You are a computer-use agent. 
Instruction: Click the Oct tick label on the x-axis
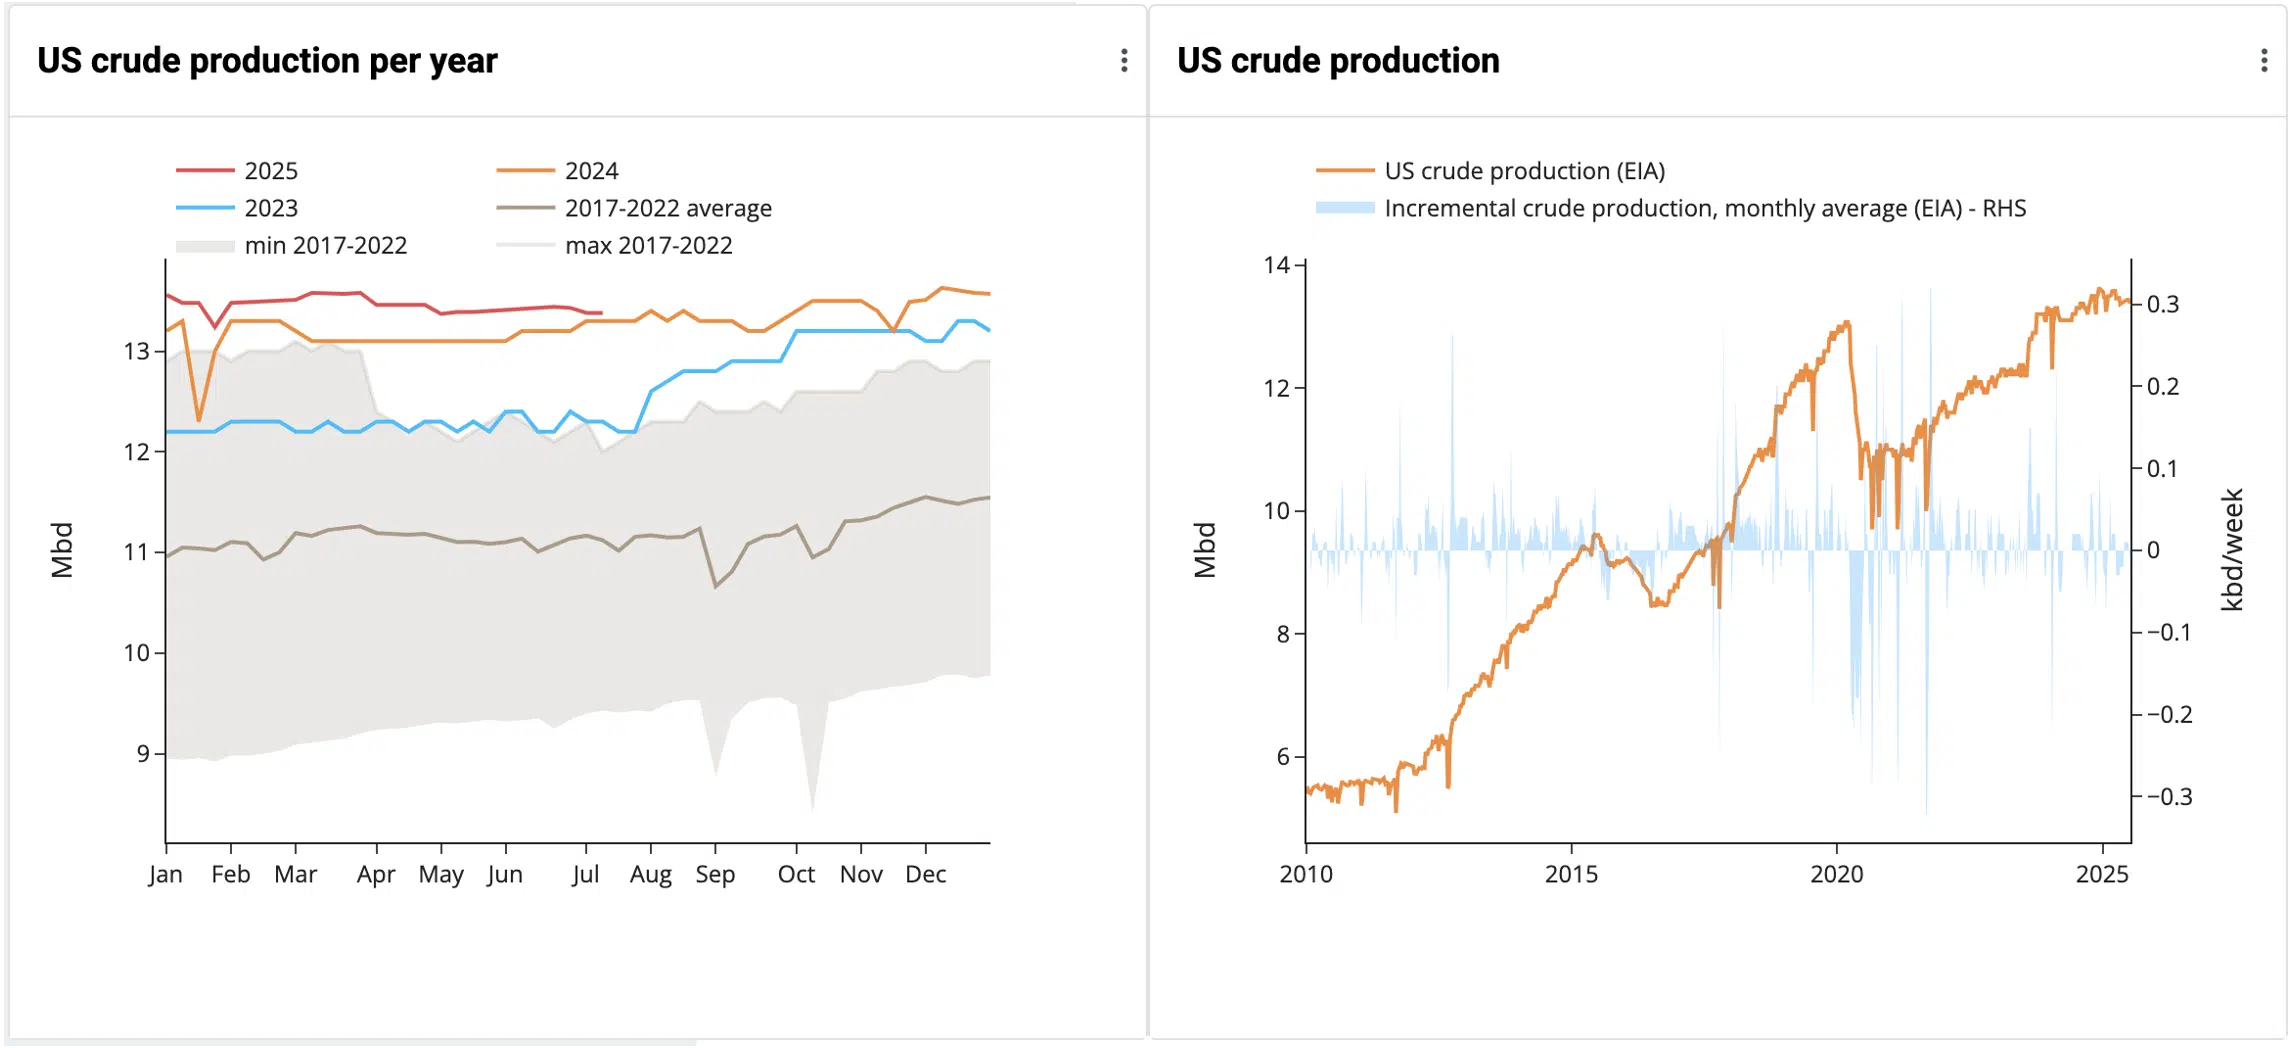click(796, 874)
